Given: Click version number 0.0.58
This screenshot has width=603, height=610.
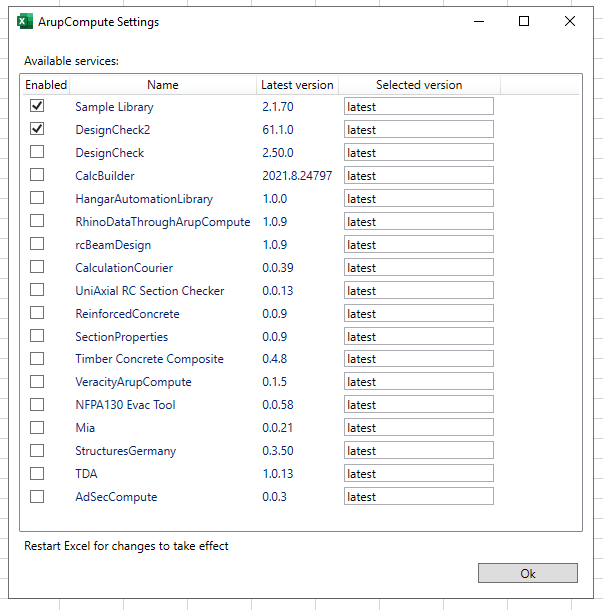Looking at the screenshot, I should pyautogui.click(x=278, y=405).
